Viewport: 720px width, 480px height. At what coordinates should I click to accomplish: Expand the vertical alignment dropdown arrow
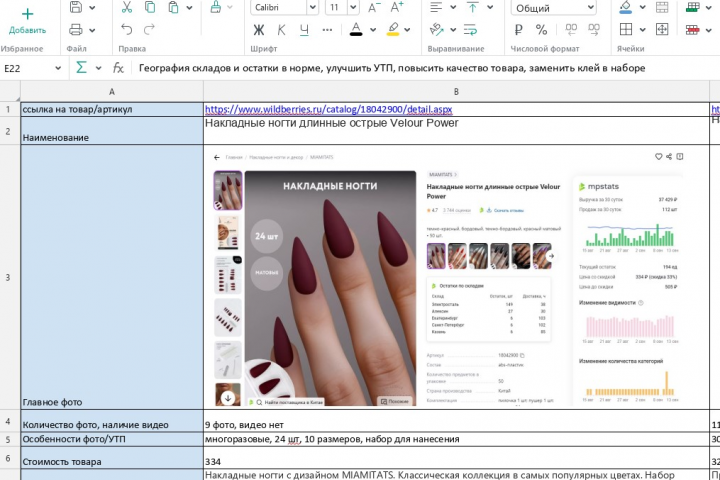490,7
